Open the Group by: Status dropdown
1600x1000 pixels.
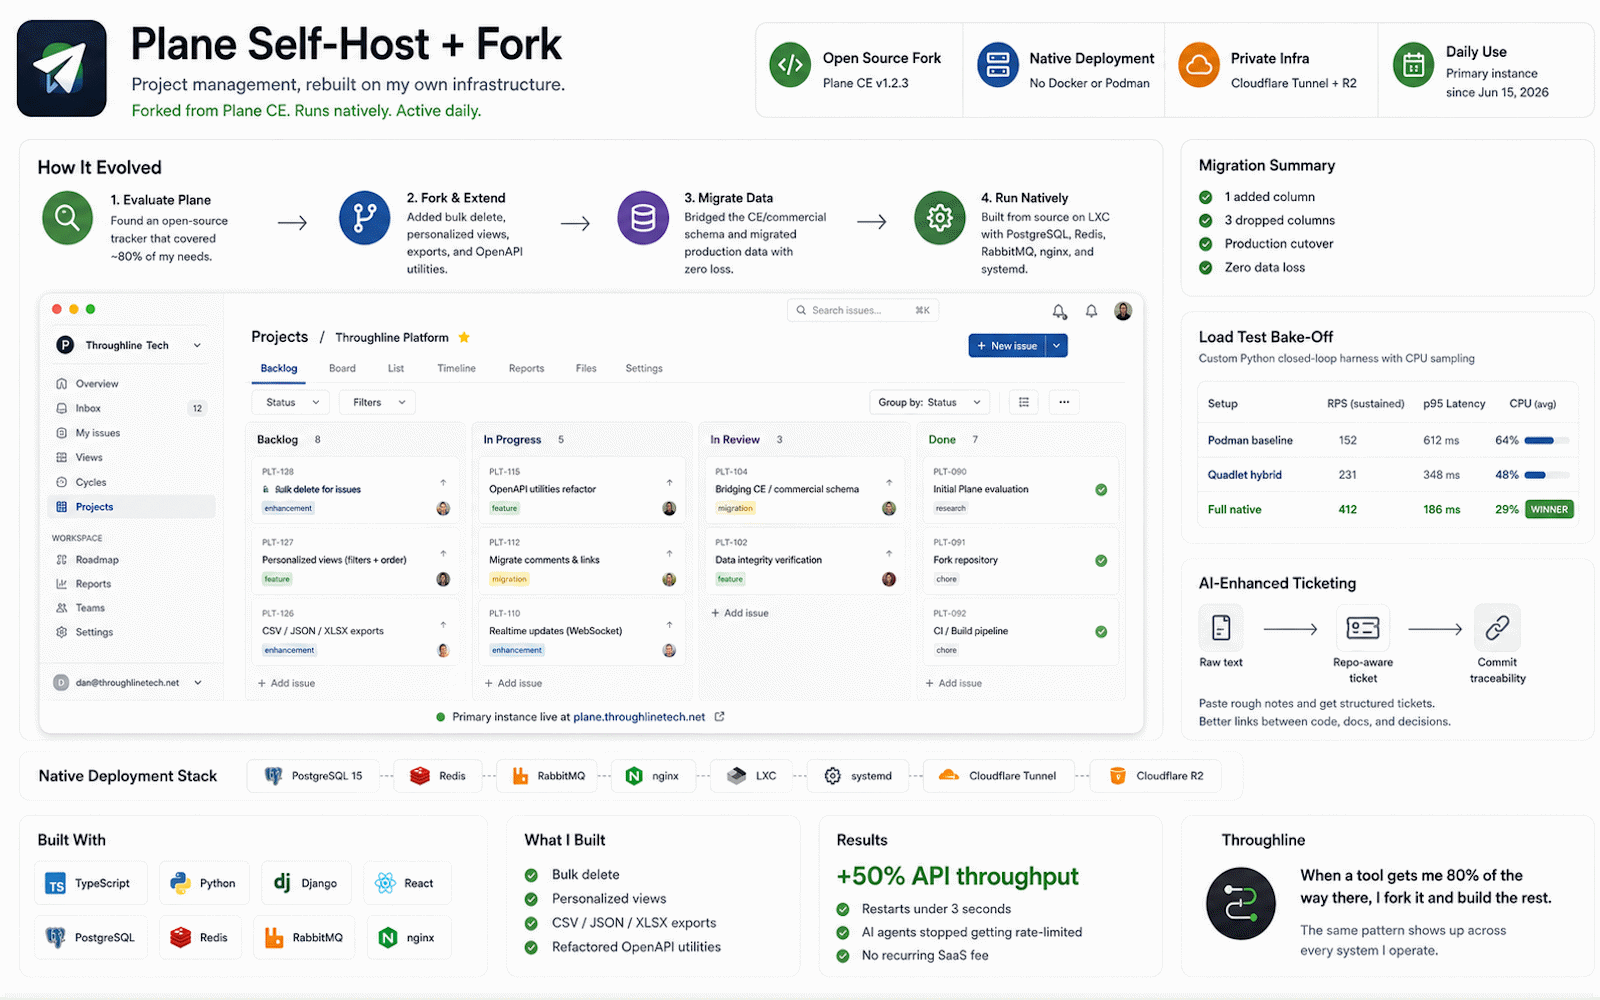(930, 402)
